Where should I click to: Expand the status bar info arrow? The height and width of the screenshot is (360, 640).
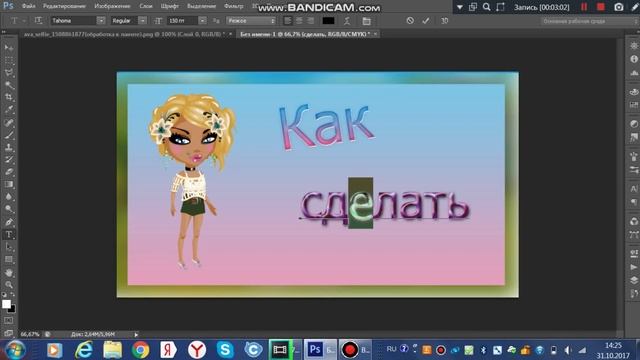click(136, 334)
